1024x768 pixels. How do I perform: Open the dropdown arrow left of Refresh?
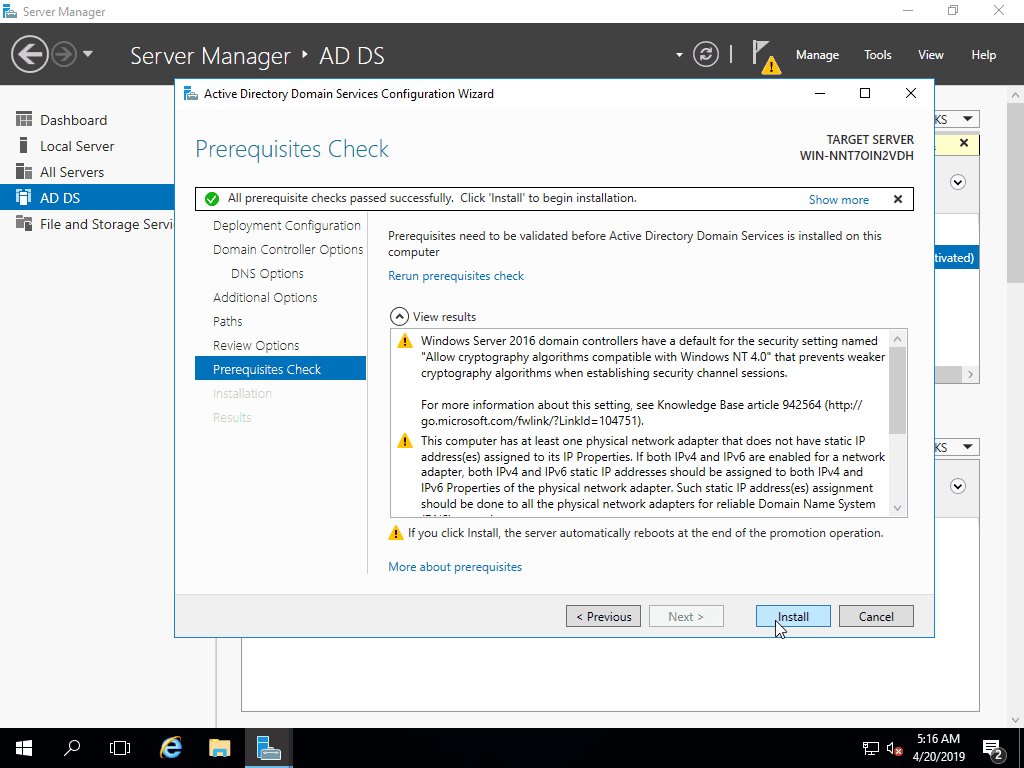coord(679,55)
